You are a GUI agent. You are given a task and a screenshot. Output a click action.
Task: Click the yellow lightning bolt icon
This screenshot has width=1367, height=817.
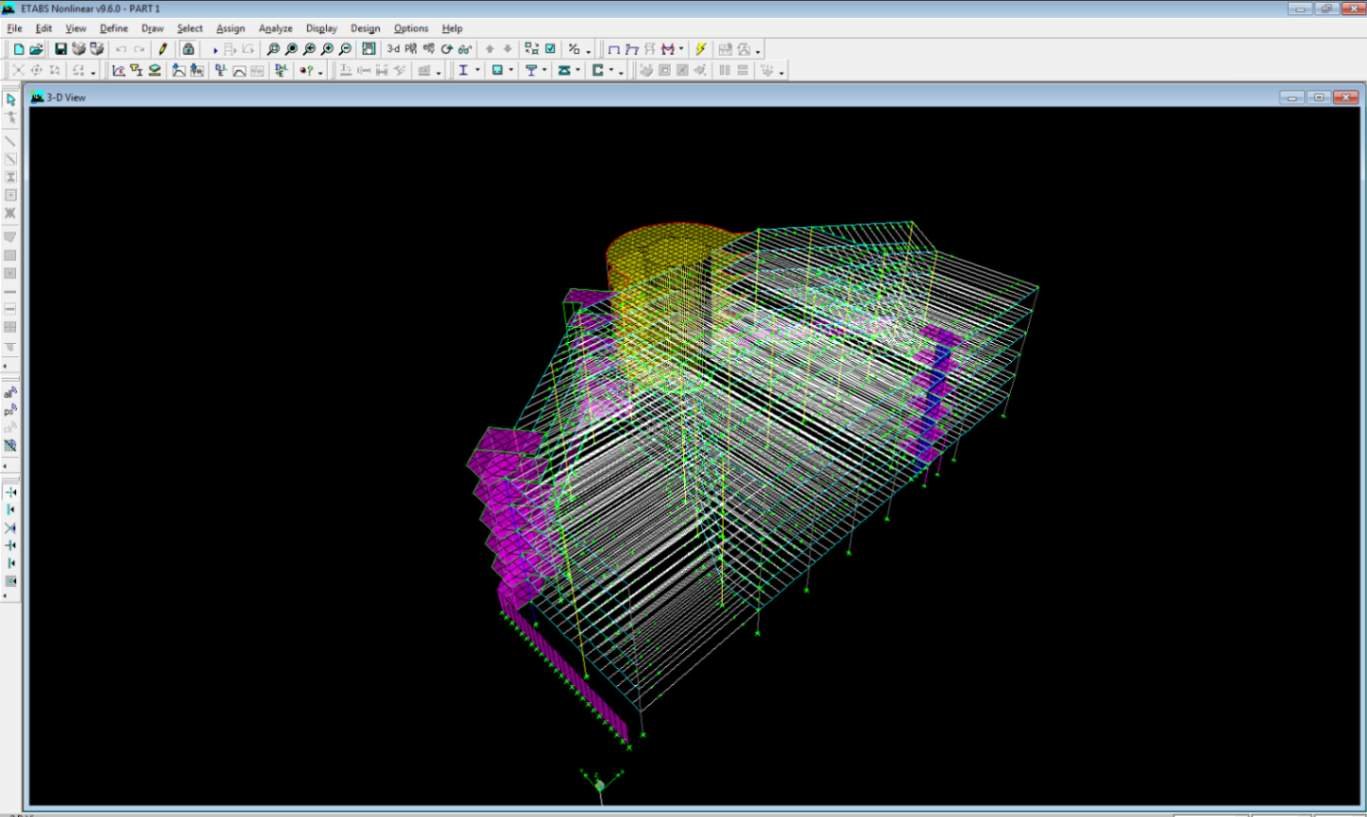(x=701, y=49)
